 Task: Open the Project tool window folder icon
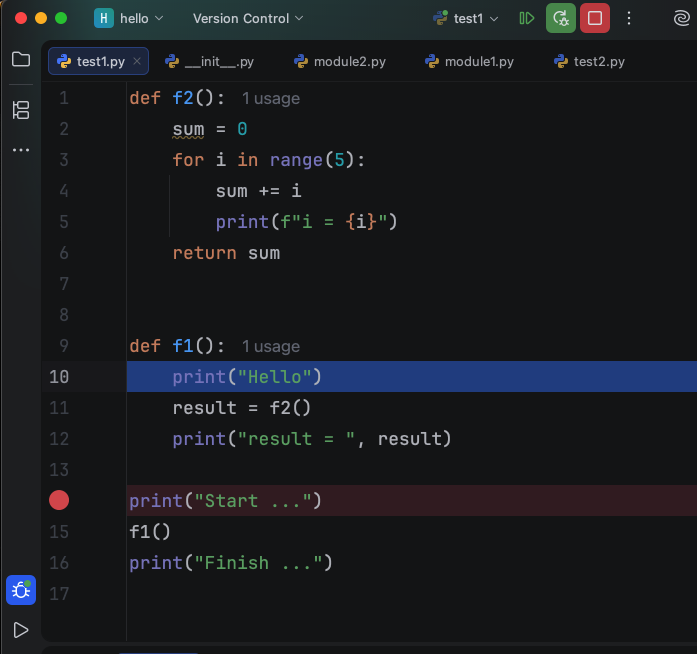(x=21, y=59)
